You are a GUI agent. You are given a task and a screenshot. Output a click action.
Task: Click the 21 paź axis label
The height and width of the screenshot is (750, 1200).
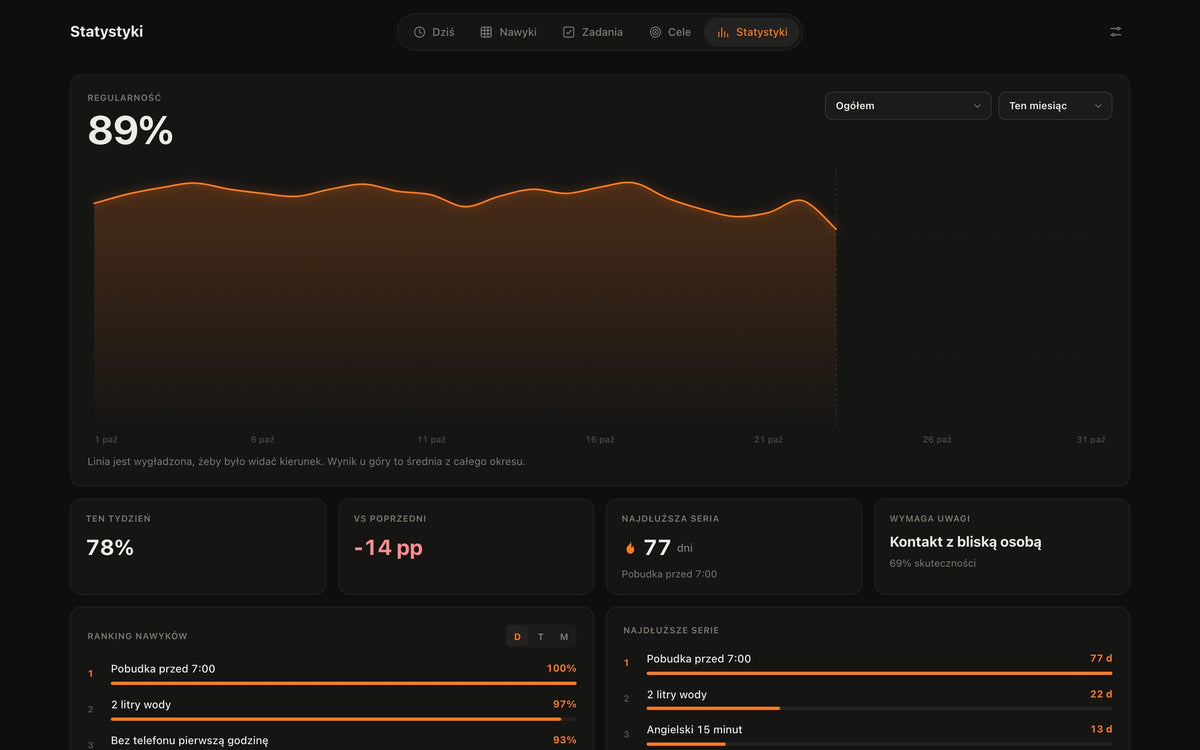(768, 440)
